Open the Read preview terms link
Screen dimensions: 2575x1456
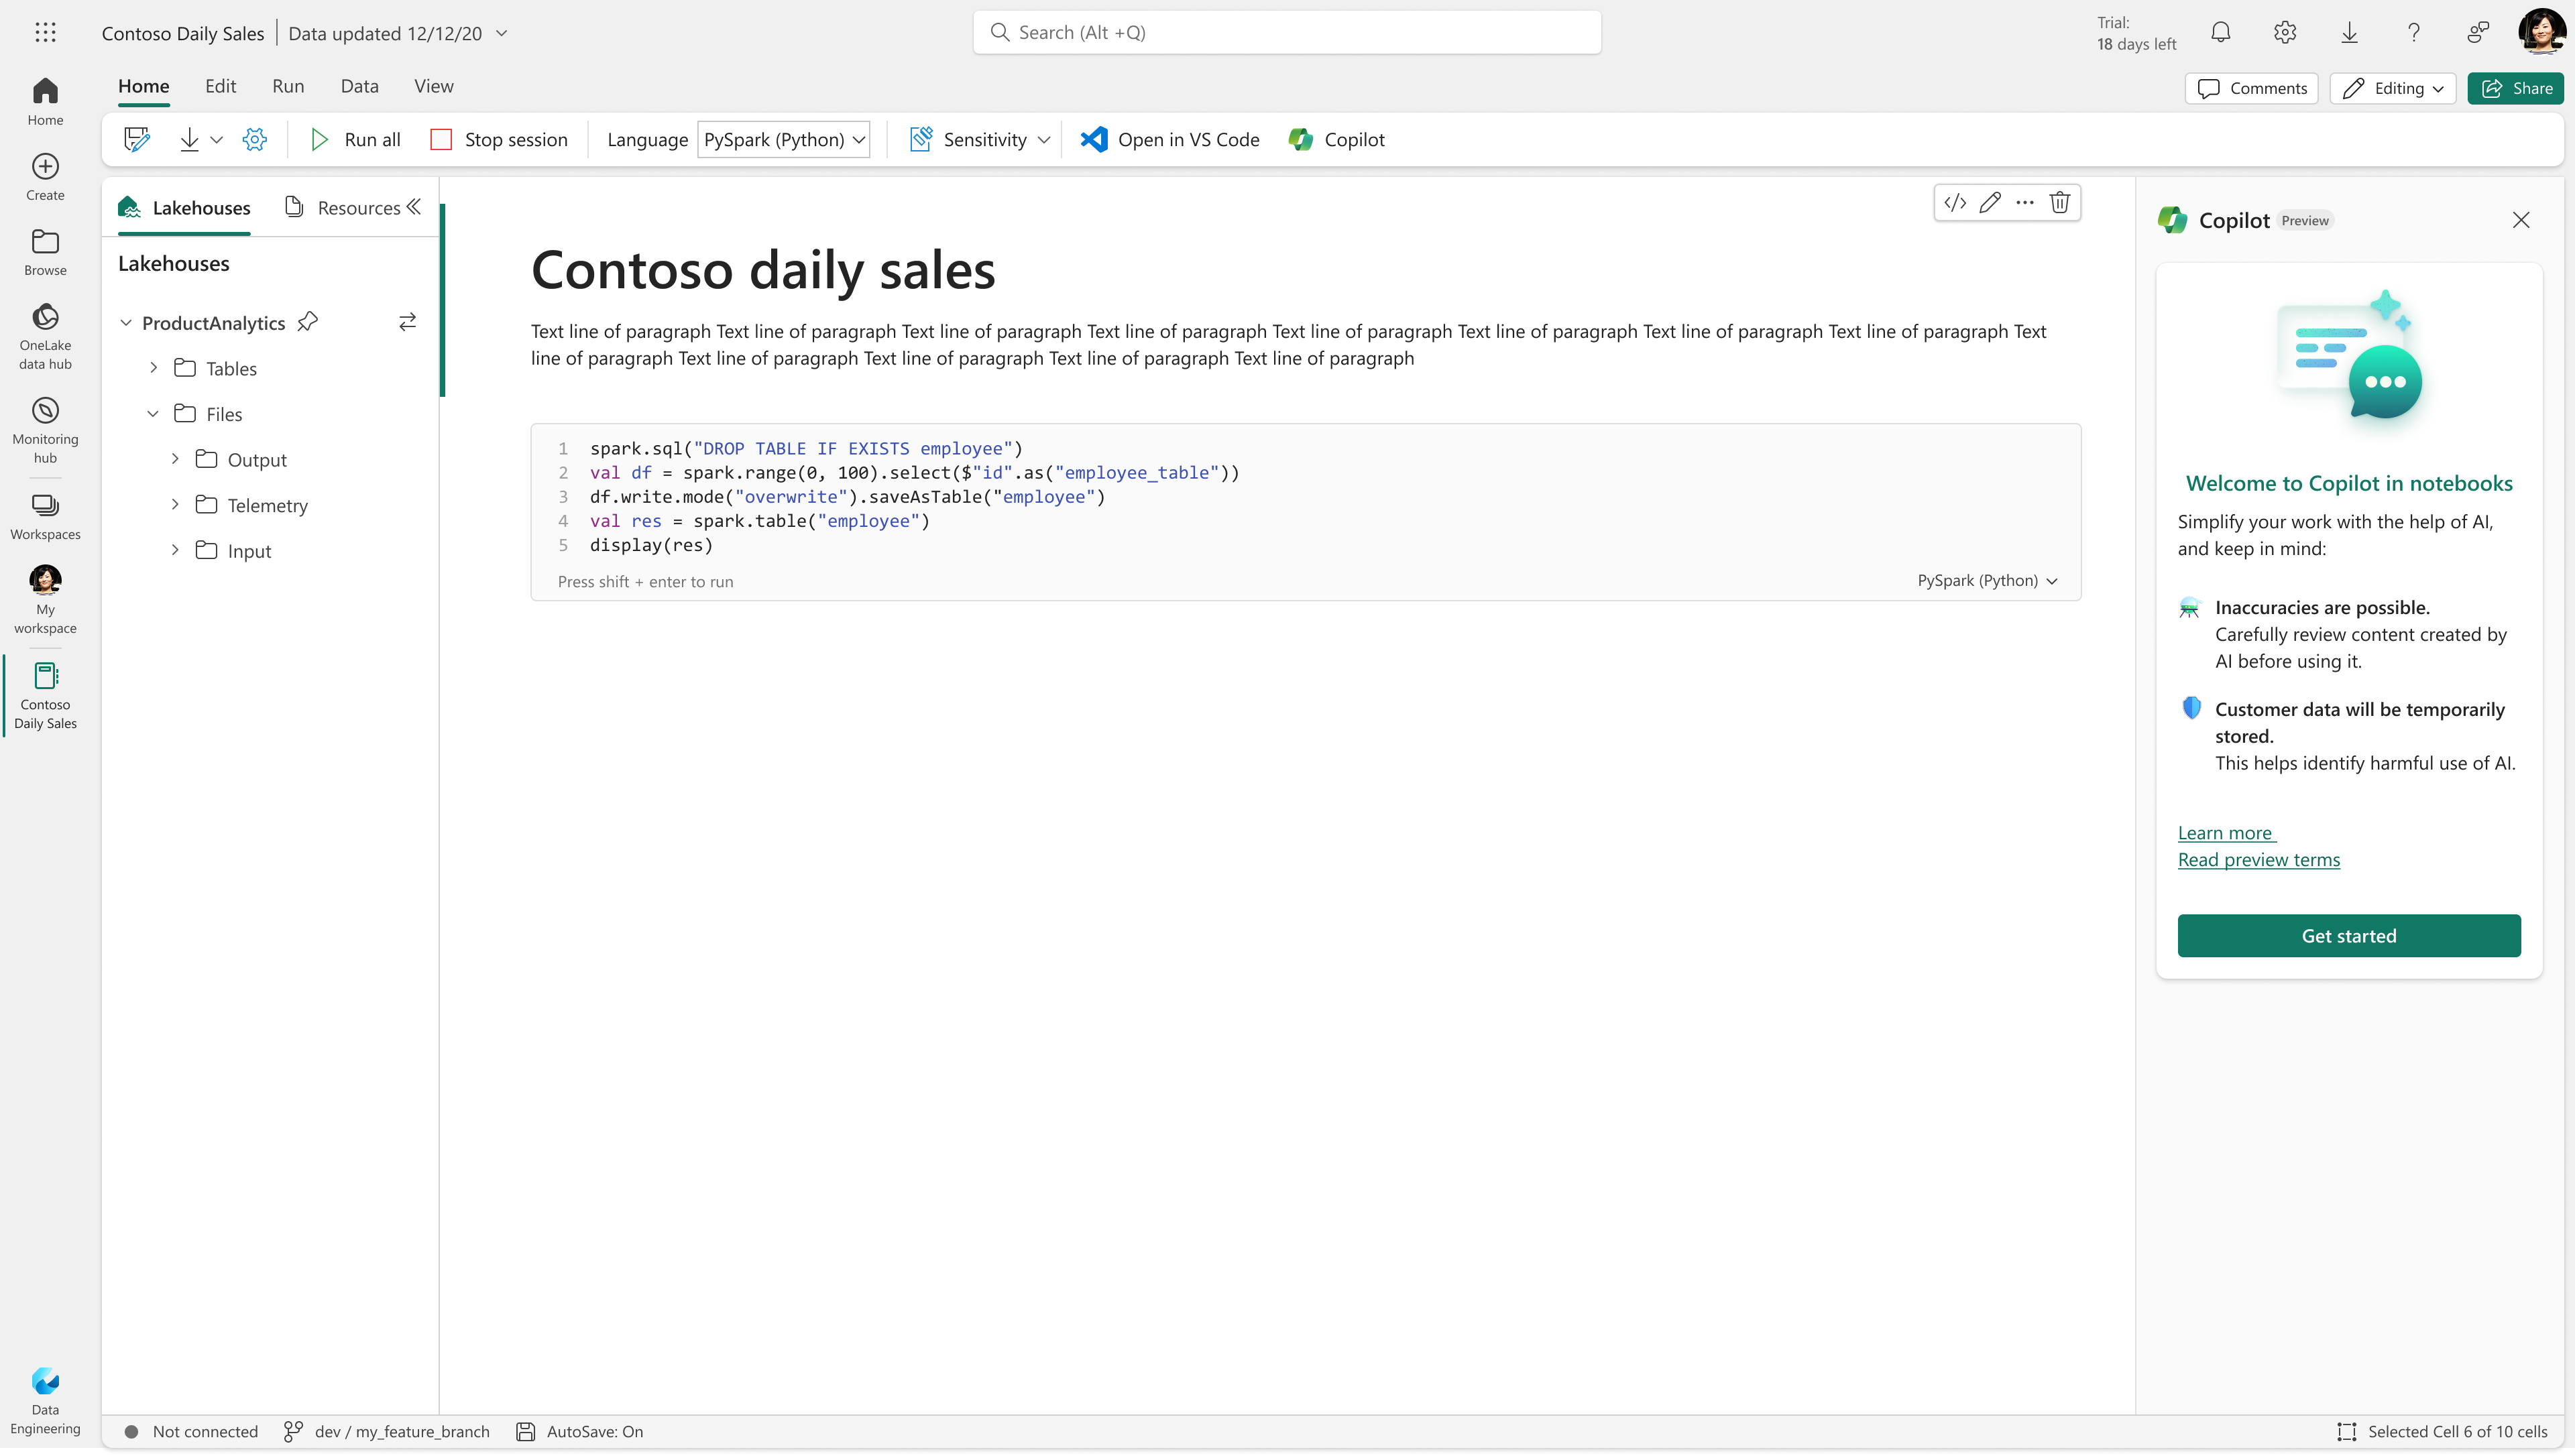[x=2258, y=860]
